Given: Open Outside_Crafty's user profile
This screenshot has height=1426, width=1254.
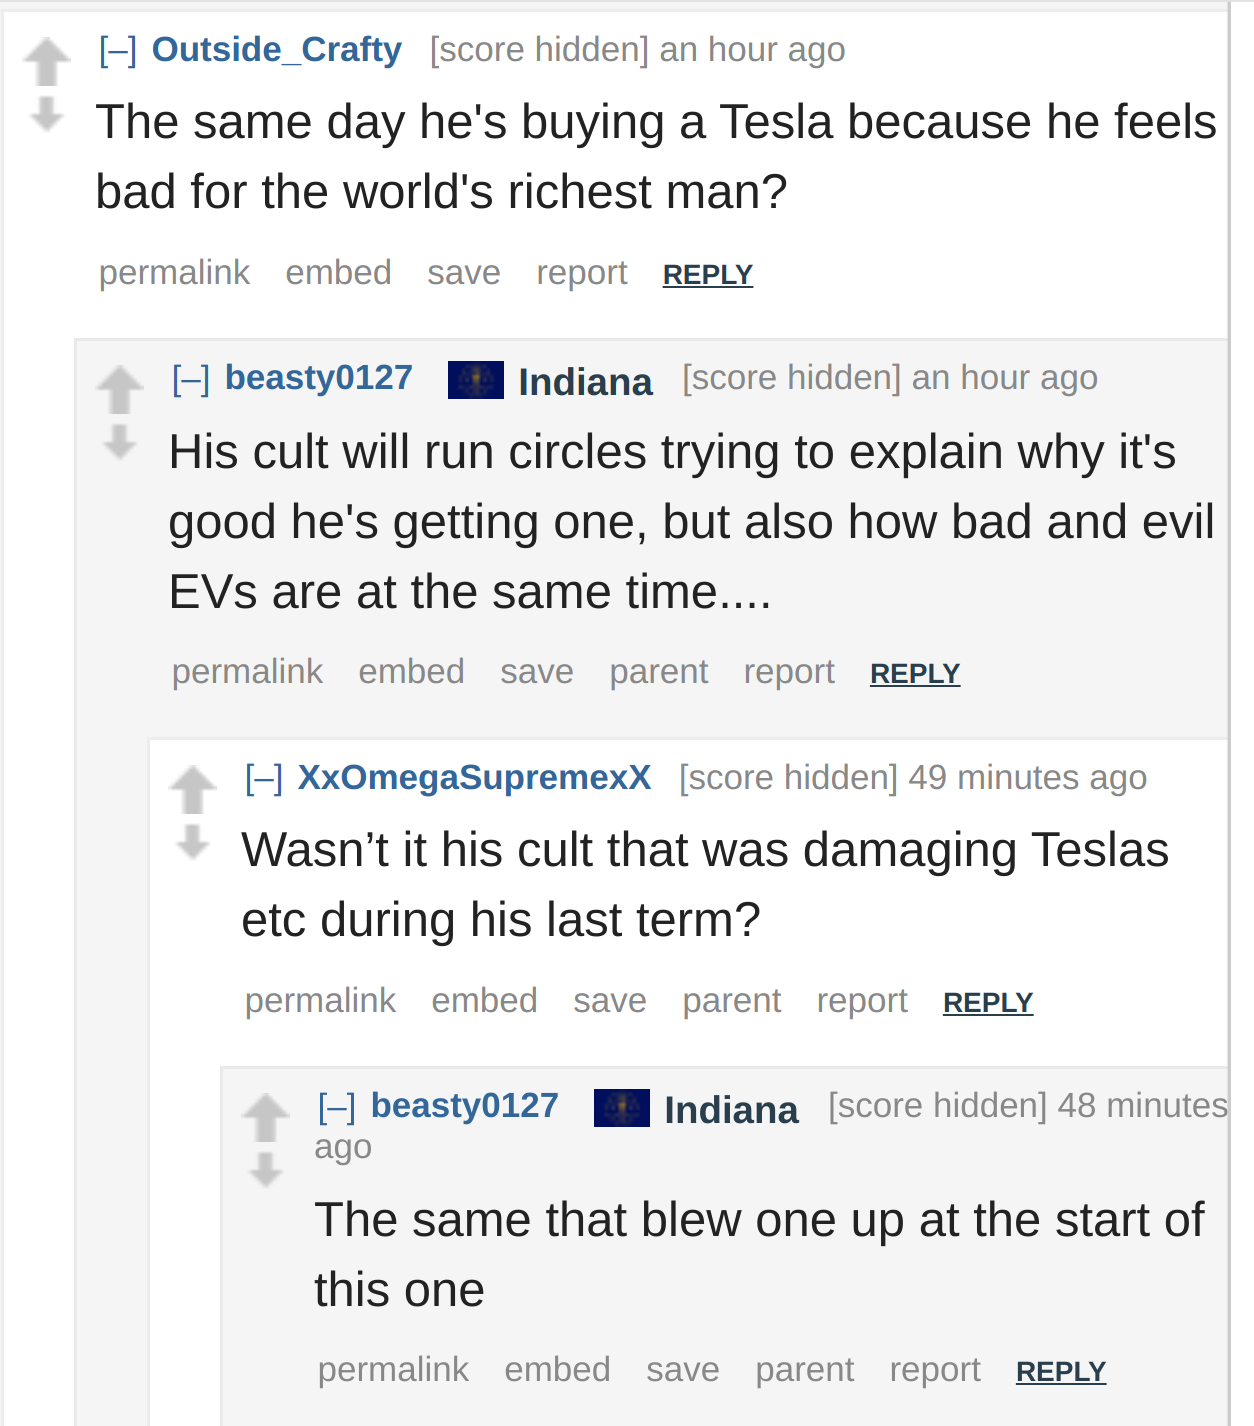Looking at the screenshot, I should click(x=277, y=49).
